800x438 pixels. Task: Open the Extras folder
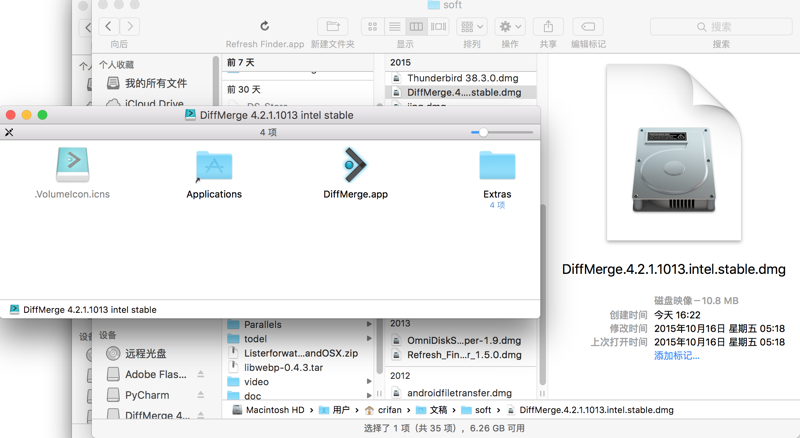[497, 165]
